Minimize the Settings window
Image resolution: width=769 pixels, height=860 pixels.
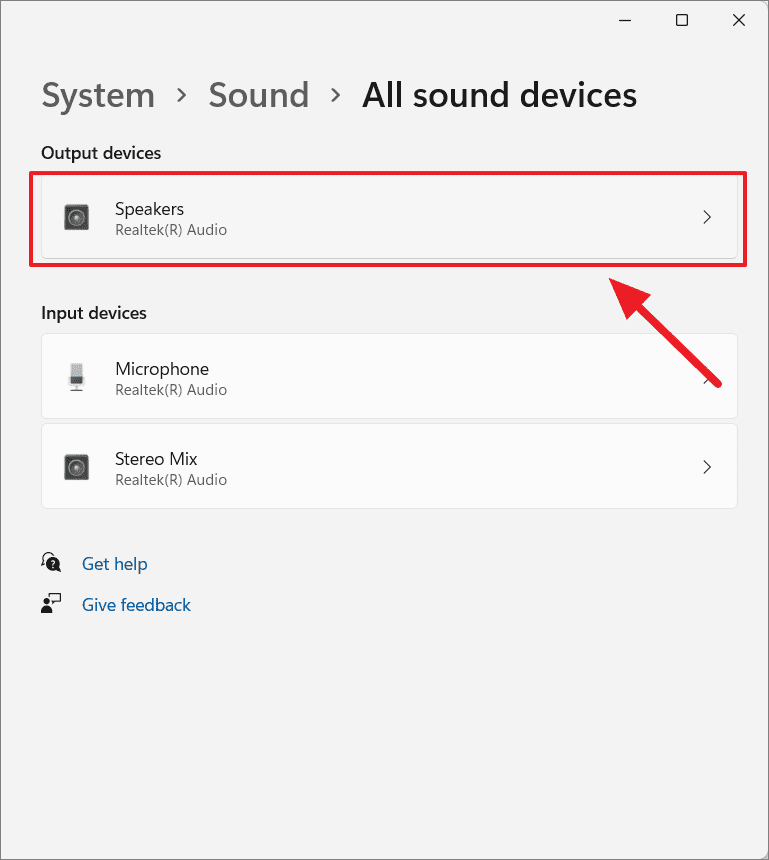(624, 19)
